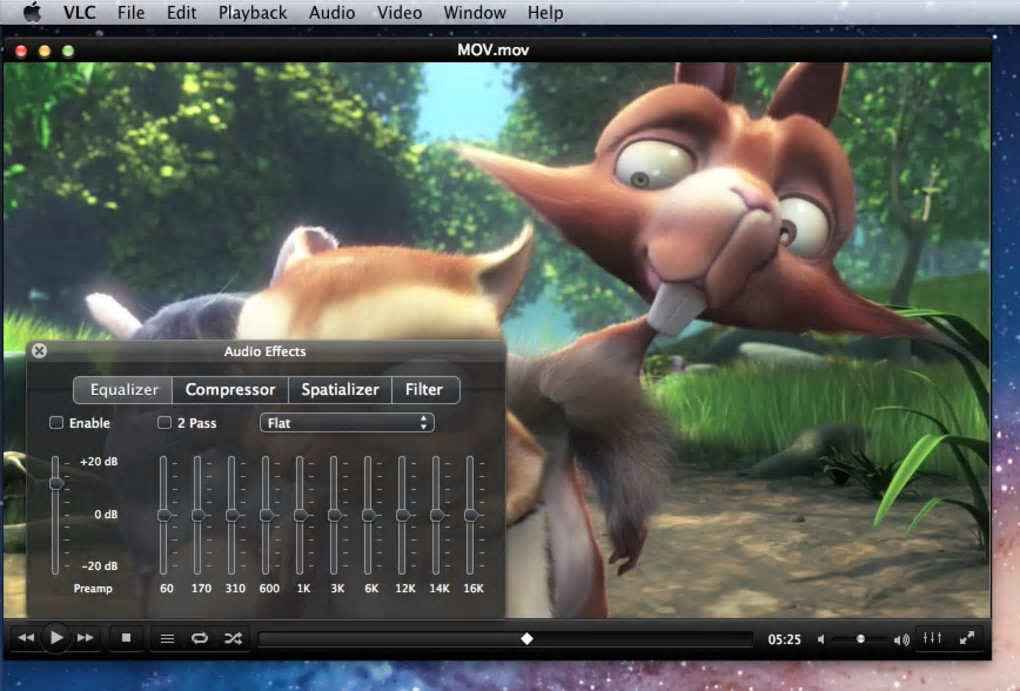Stop playback
Screen dimensions: 1020x691
click(126, 638)
